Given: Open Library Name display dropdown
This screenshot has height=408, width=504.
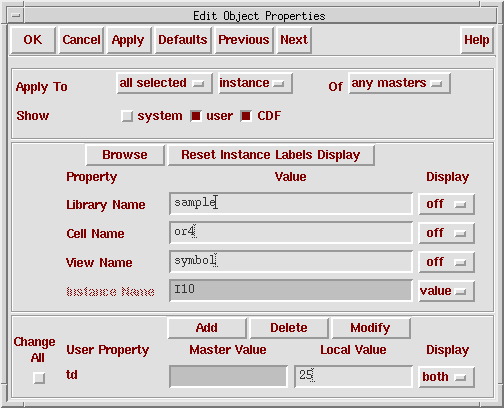Looking at the screenshot, I should coord(446,204).
